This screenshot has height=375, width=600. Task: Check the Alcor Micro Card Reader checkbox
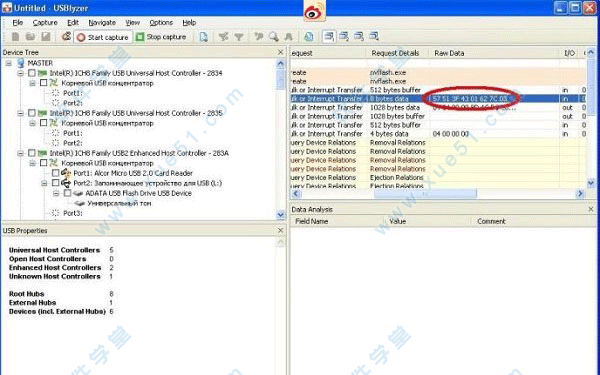[55, 173]
